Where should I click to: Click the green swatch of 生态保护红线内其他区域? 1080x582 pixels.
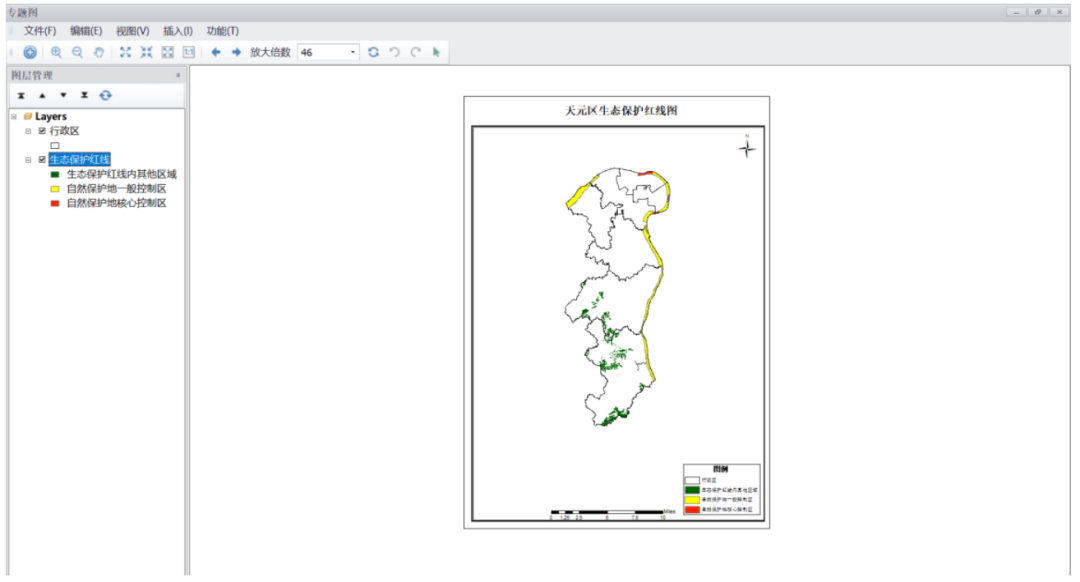55,174
